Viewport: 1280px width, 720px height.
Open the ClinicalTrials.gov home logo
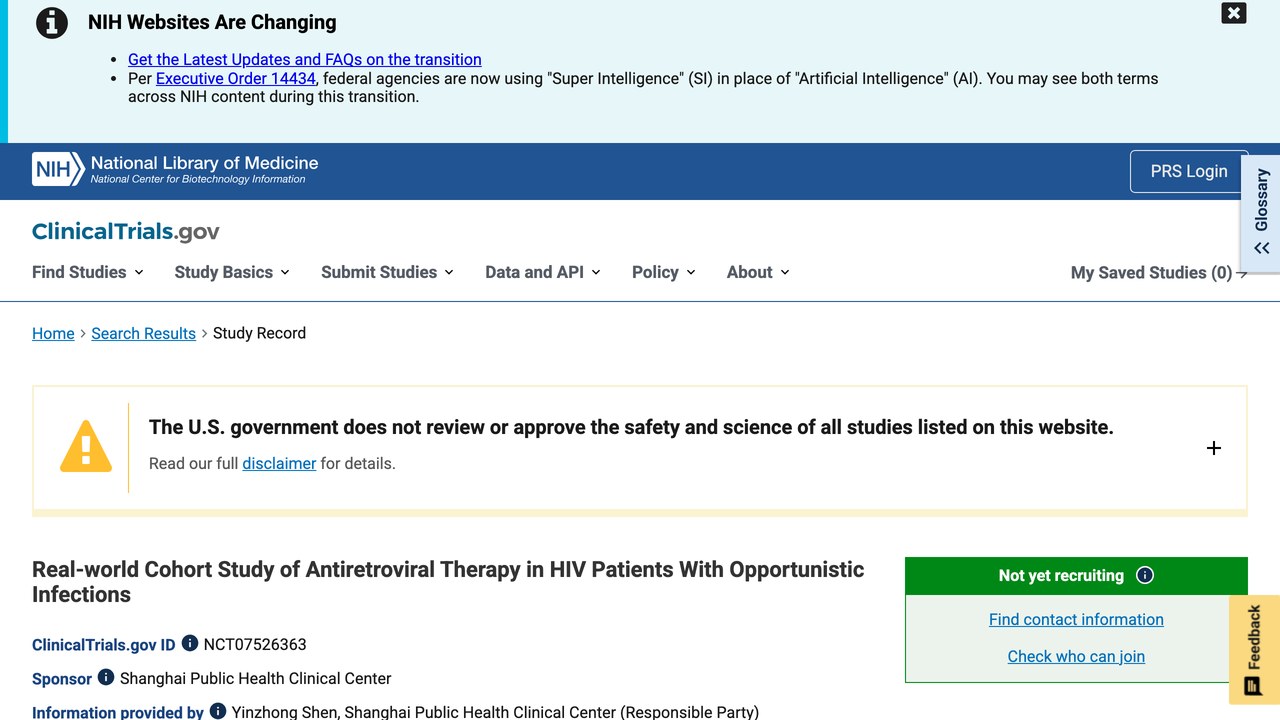(126, 232)
